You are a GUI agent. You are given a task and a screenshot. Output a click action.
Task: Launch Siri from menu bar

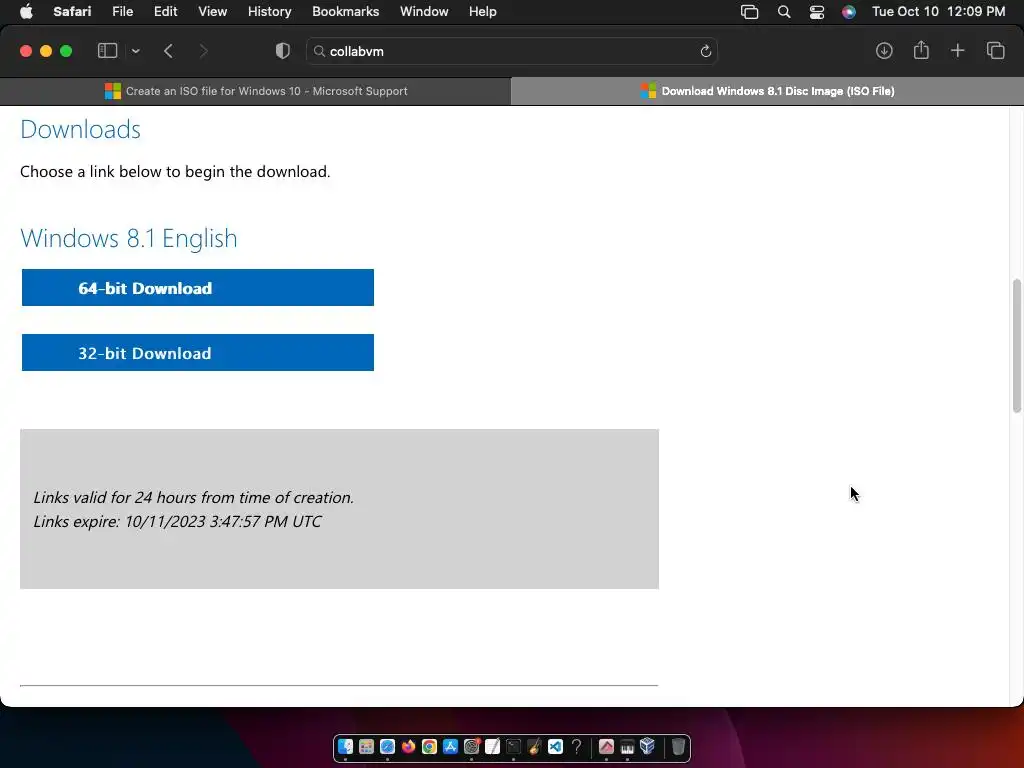pyautogui.click(x=848, y=12)
